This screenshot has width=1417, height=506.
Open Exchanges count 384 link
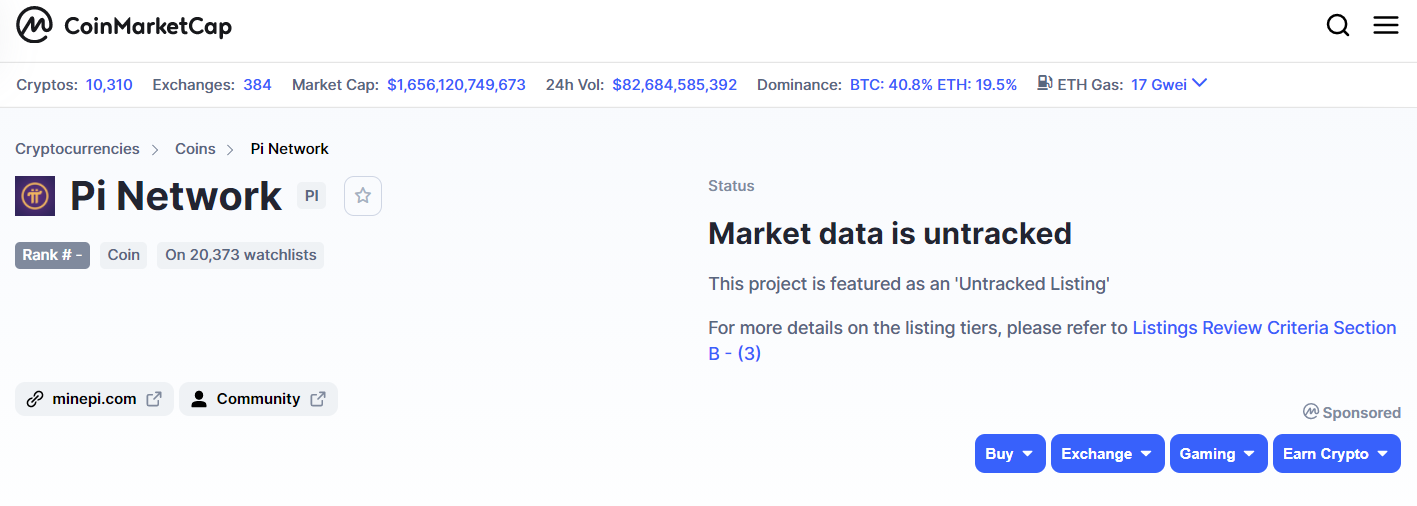coord(257,85)
